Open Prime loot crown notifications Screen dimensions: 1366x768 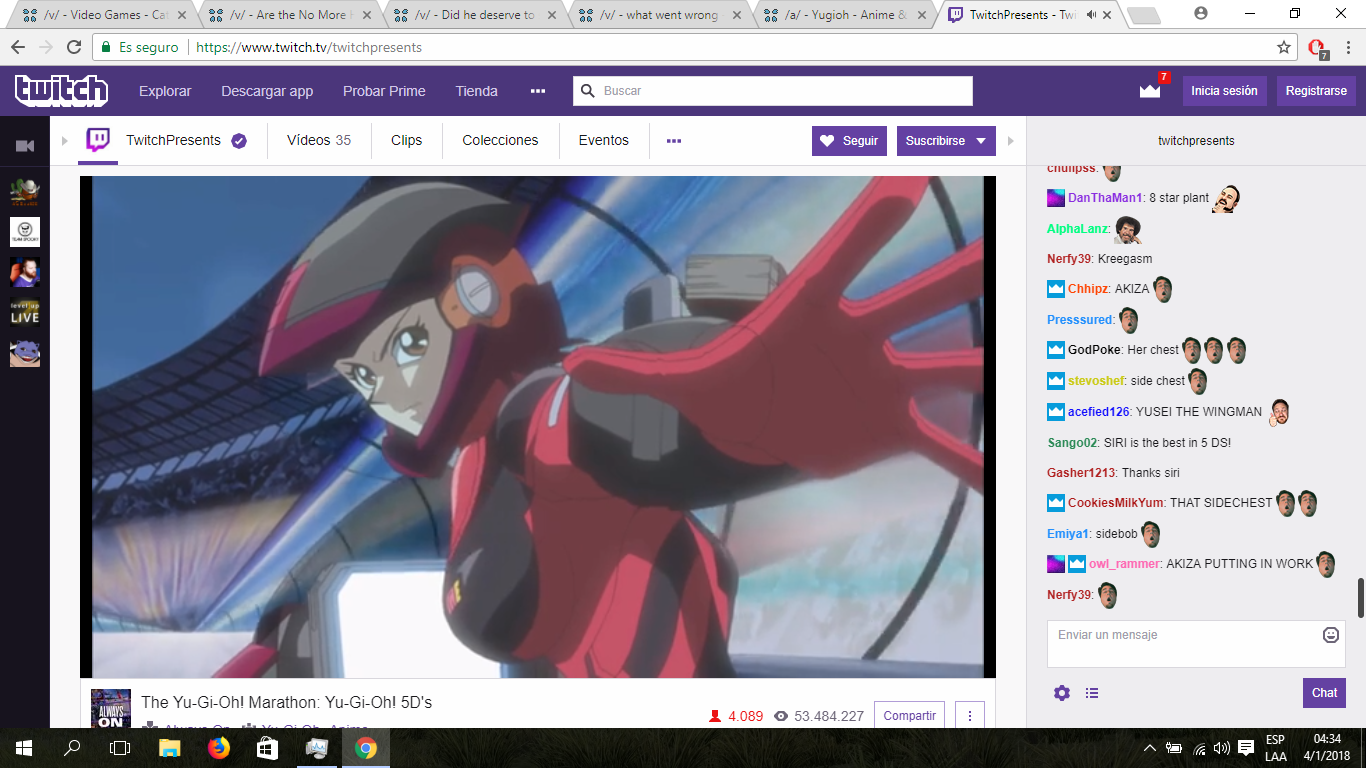(x=1150, y=90)
